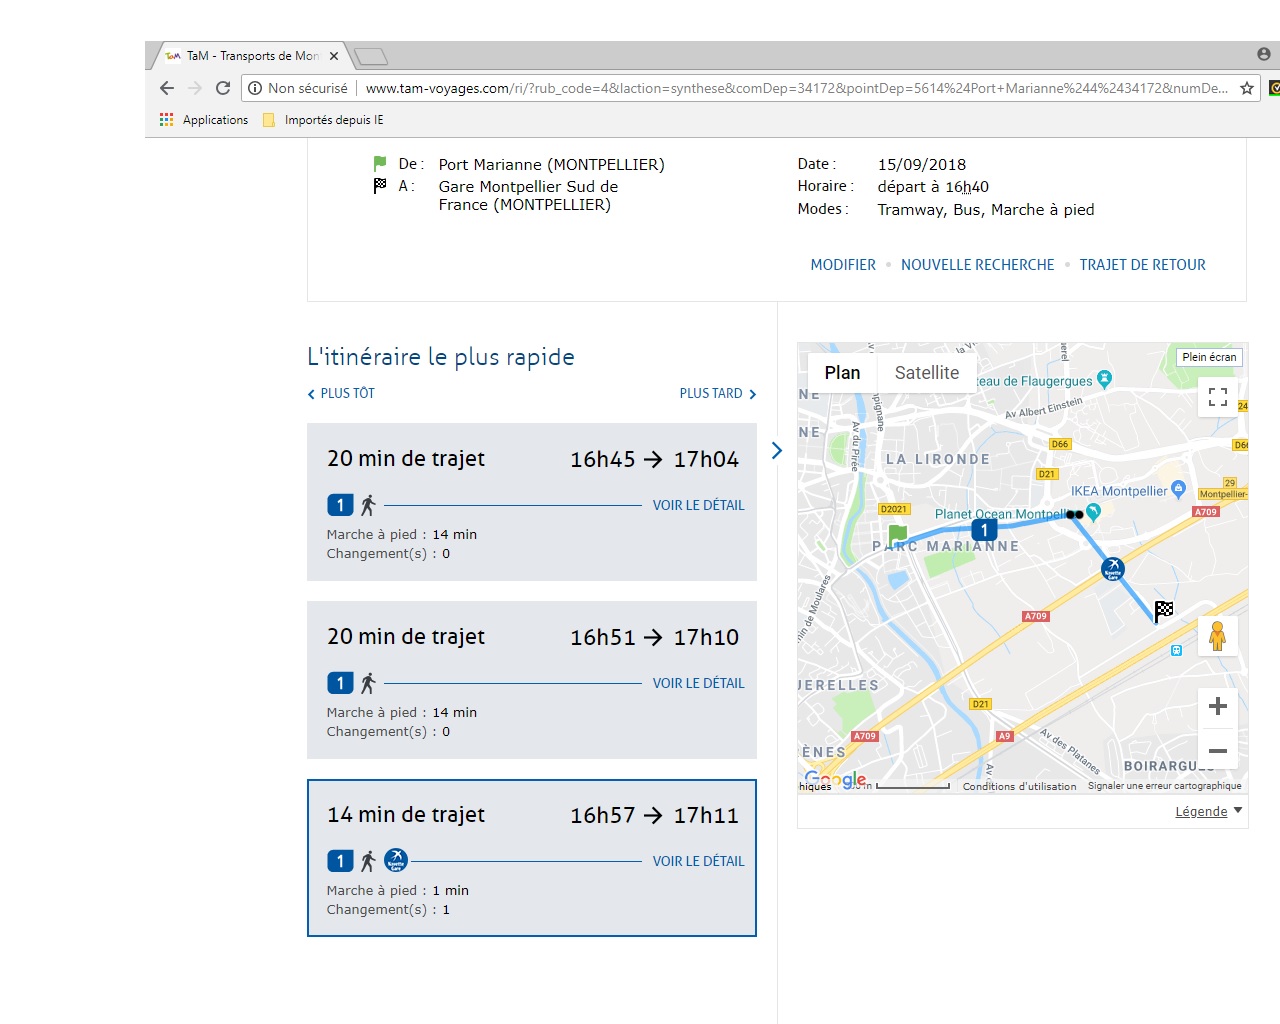The height and width of the screenshot is (1024, 1280).
Task: Toggle fullscreen map view icon
Action: (1217, 397)
